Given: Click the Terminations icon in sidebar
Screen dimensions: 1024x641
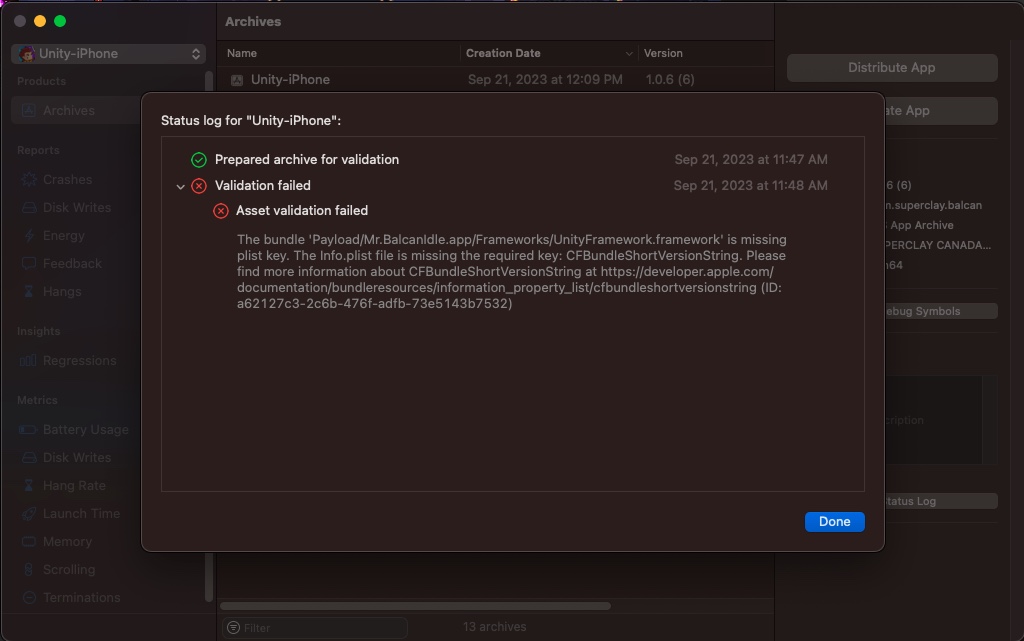Looking at the screenshot, I should click(29, 597).
